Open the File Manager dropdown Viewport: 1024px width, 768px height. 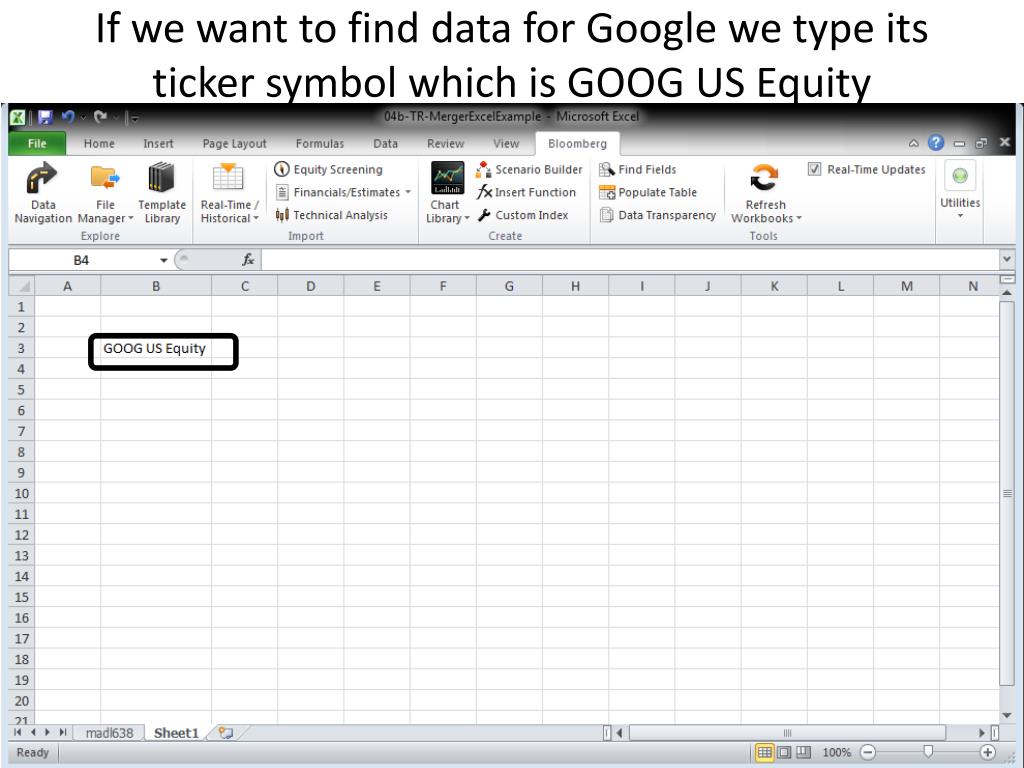104,193
